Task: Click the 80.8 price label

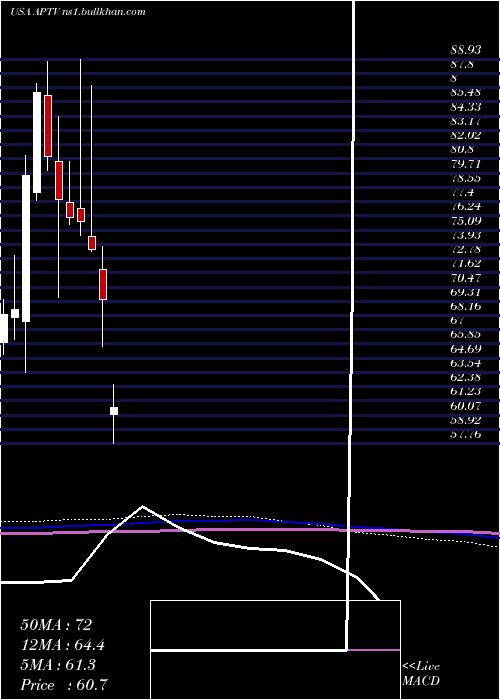Action: (462, 149)
